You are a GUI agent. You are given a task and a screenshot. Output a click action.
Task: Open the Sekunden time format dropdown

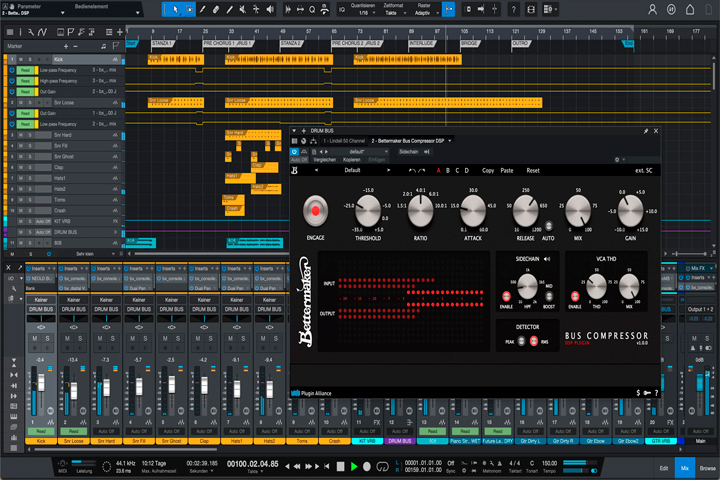coord(201,471)
